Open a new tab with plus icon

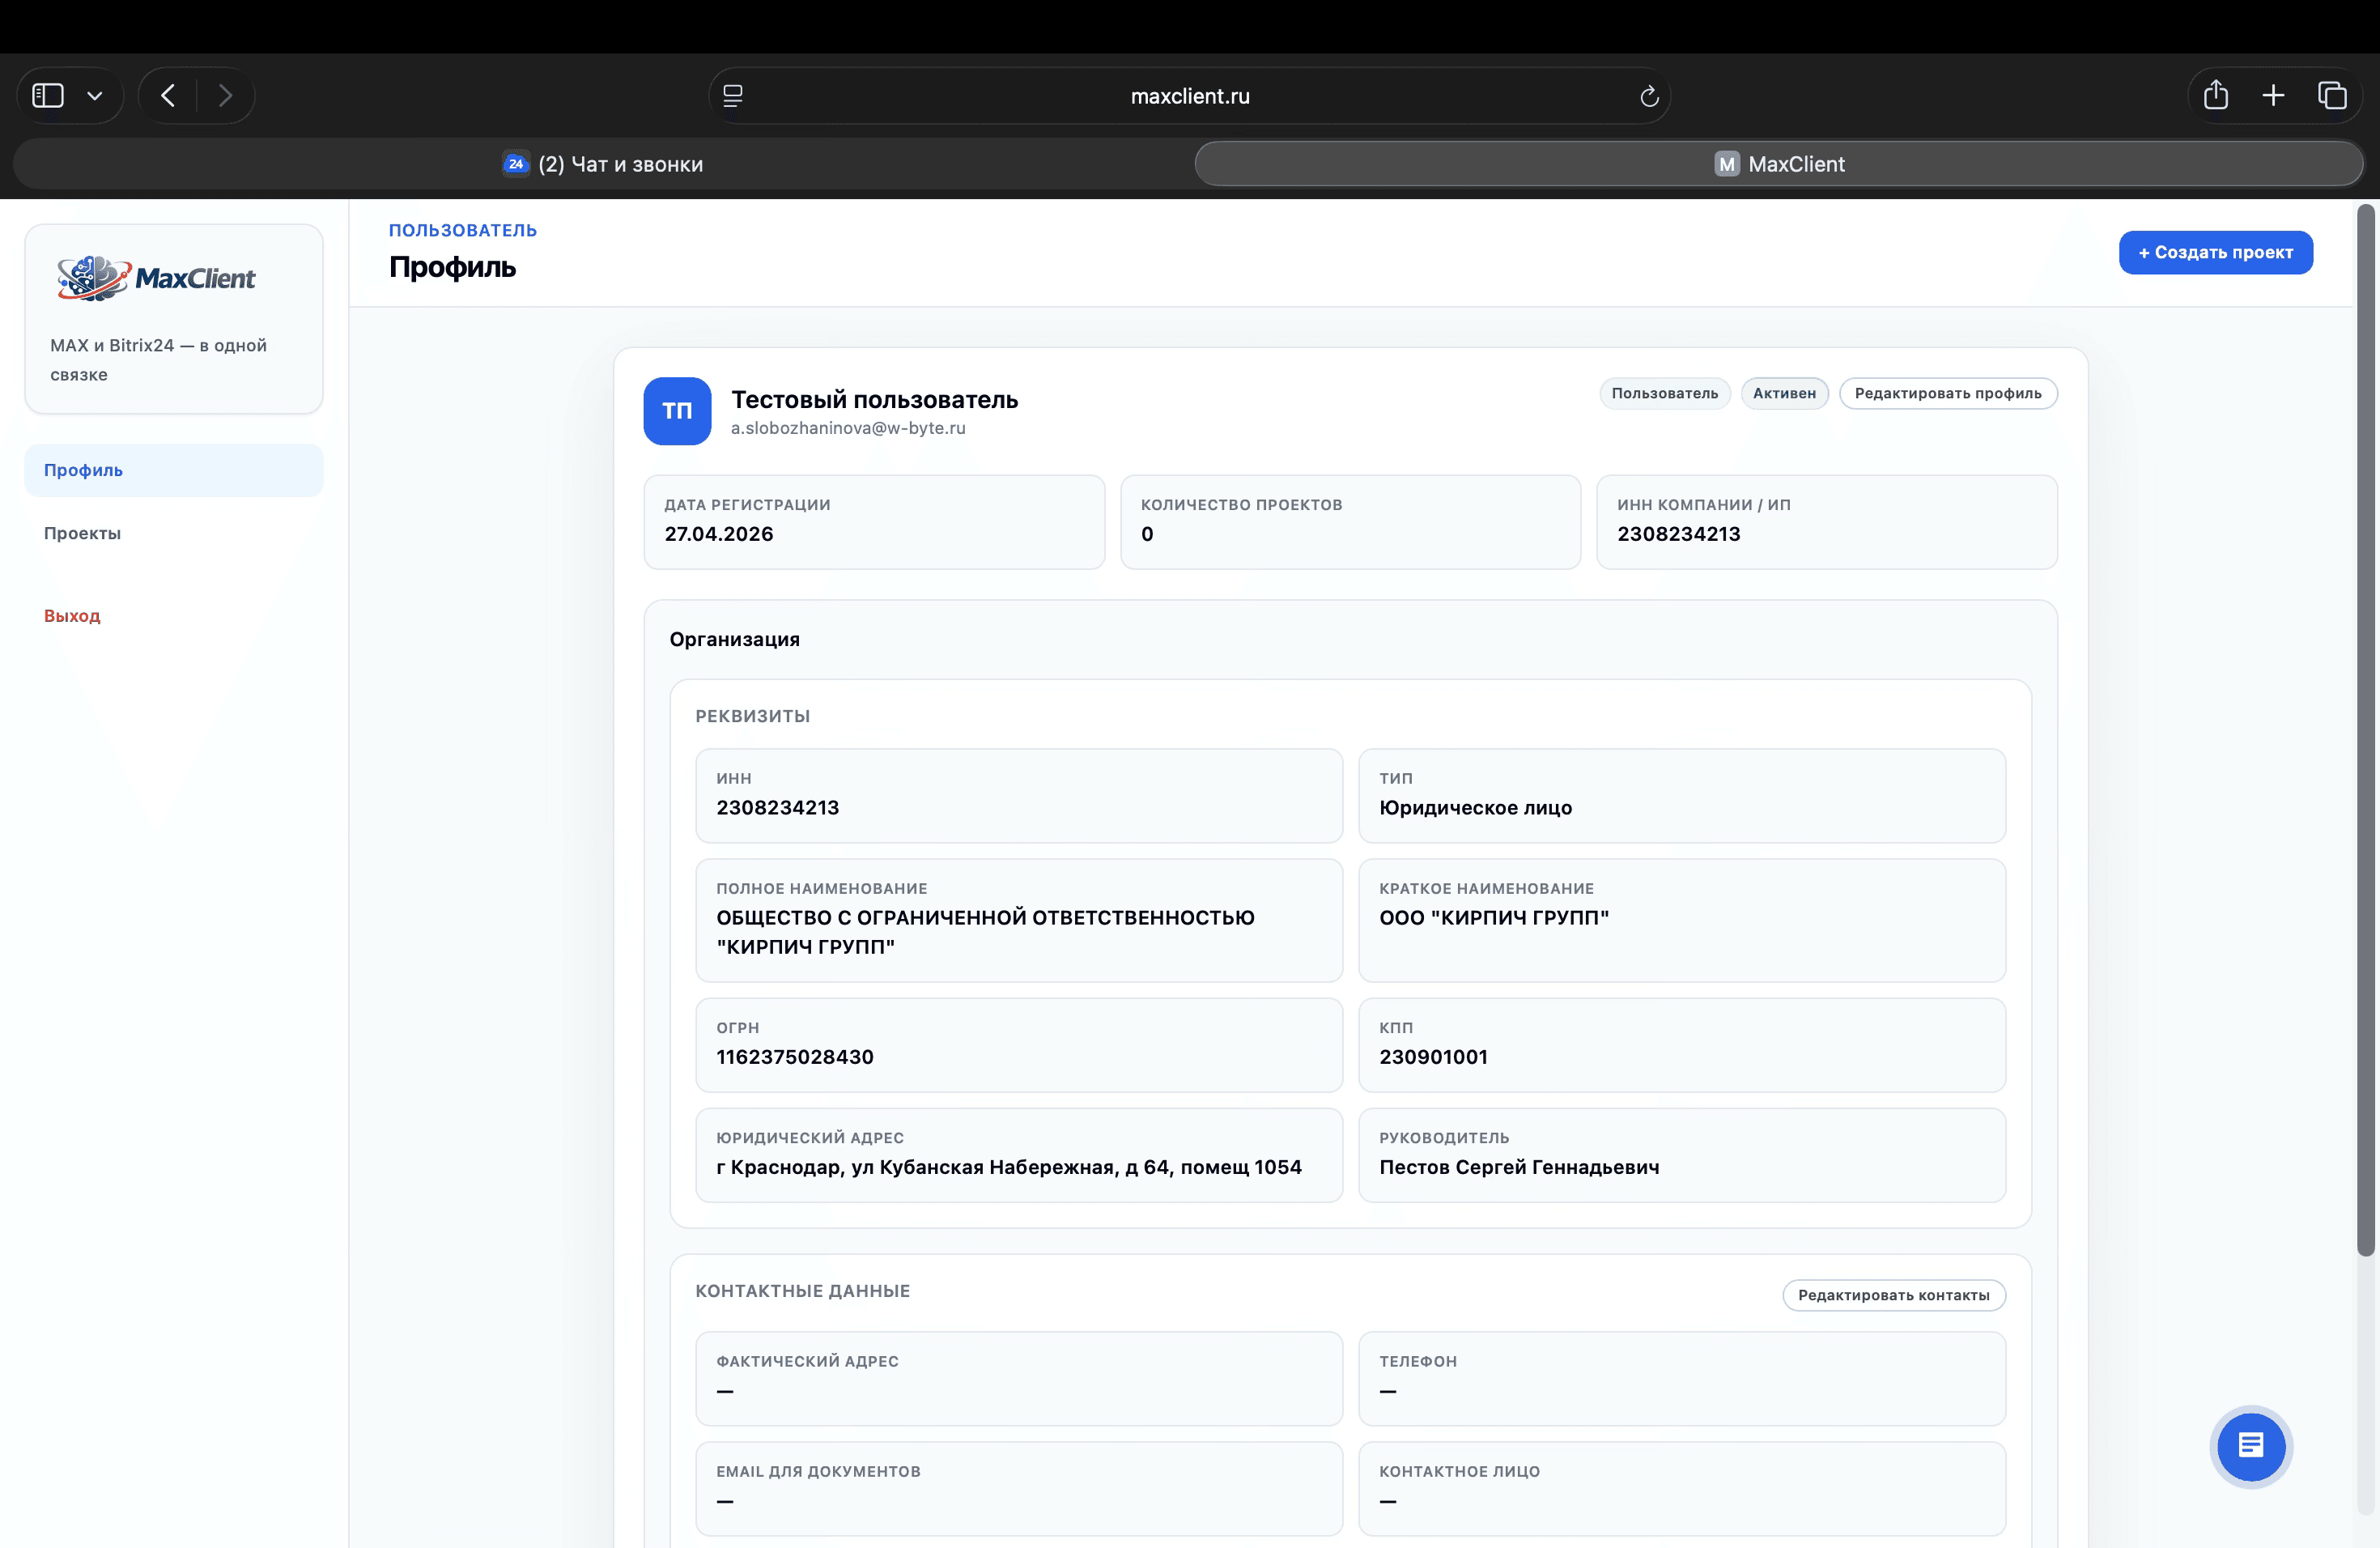coord(2273,96)
